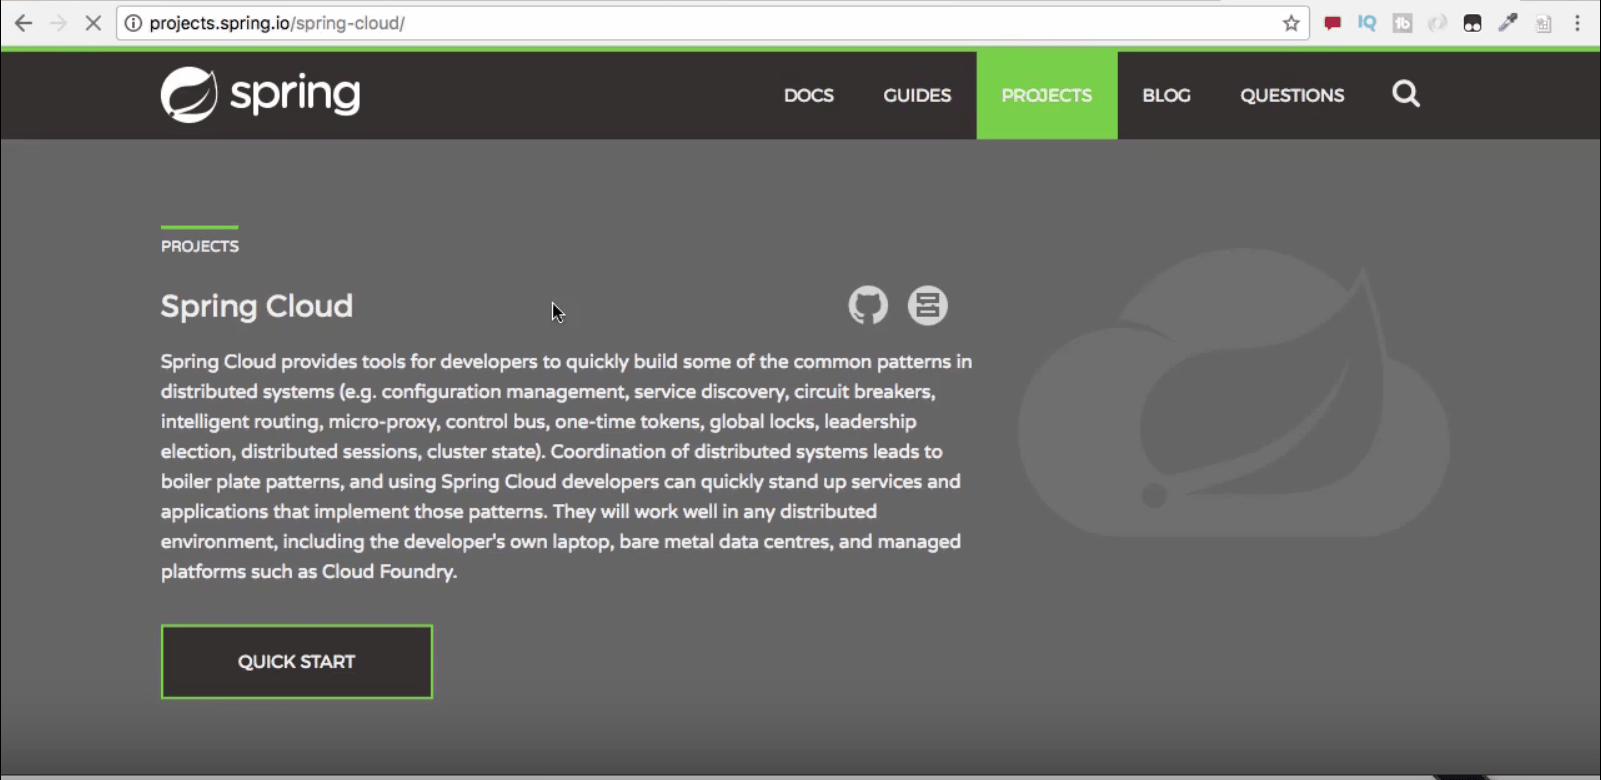This screenshot has width=1601, height=780.
Task: Visit the BLOG page
Action: pyautogui.click(x=1166, y=95)
